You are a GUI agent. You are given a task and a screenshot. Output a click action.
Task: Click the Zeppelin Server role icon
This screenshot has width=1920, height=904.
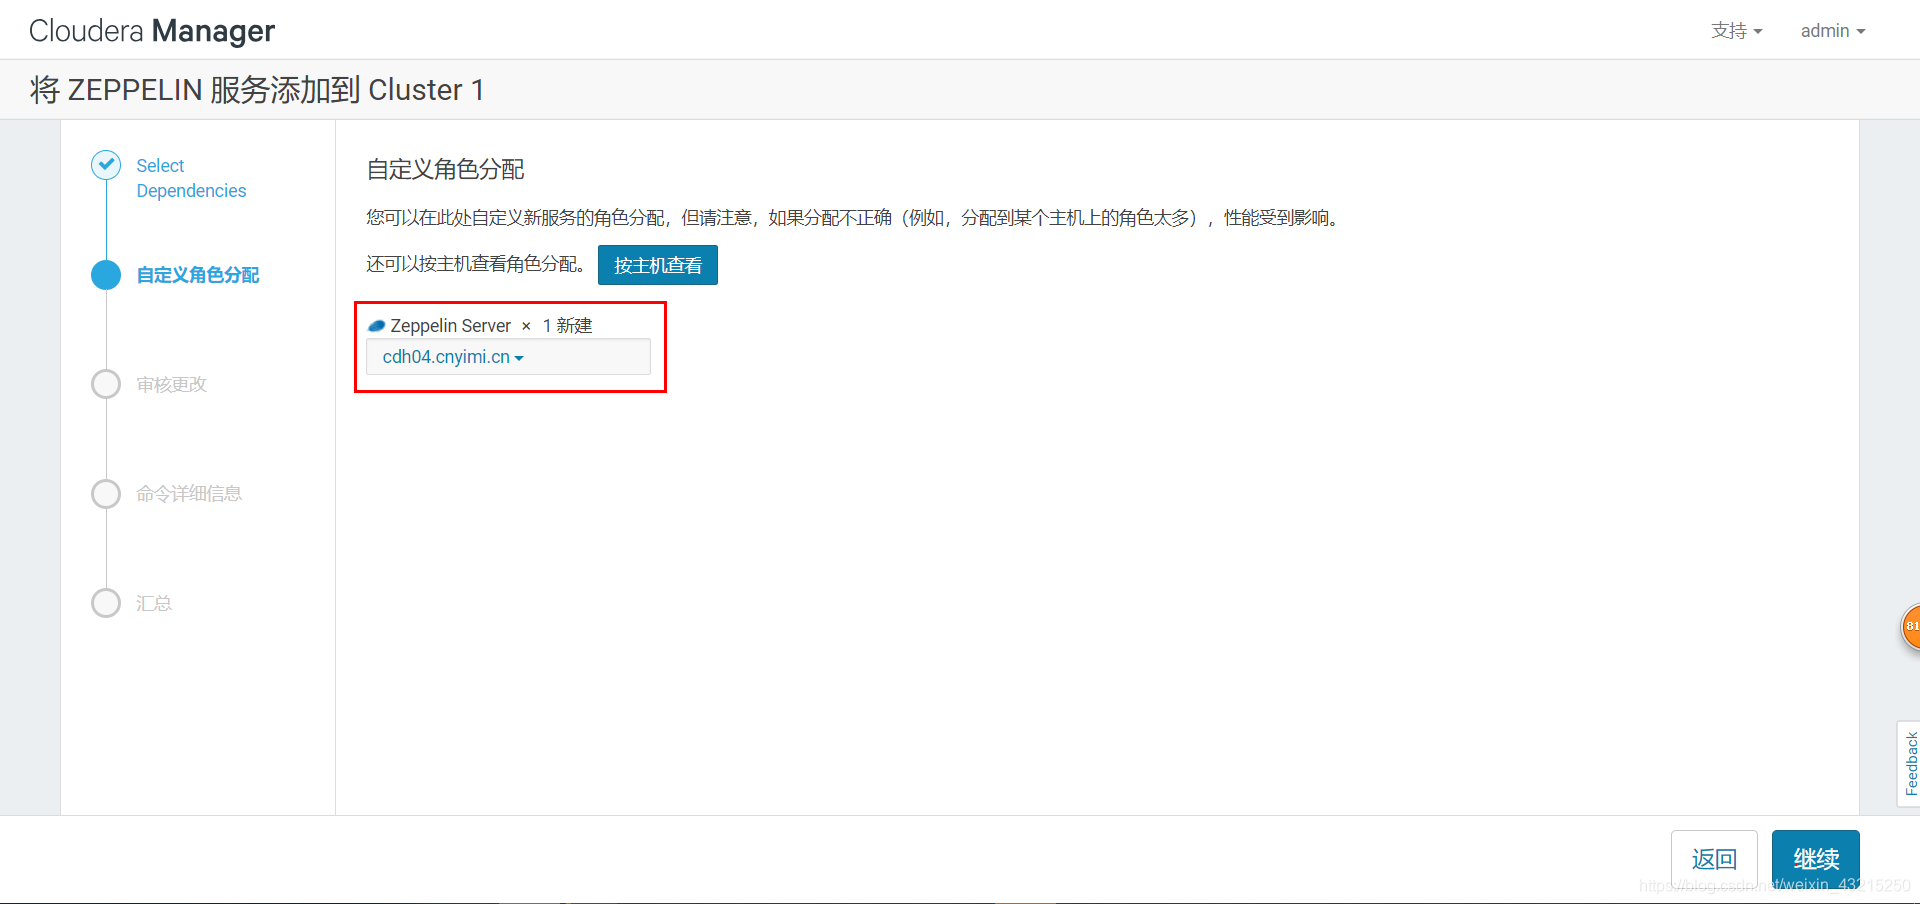pyautogui.click(x=377, y=326)
